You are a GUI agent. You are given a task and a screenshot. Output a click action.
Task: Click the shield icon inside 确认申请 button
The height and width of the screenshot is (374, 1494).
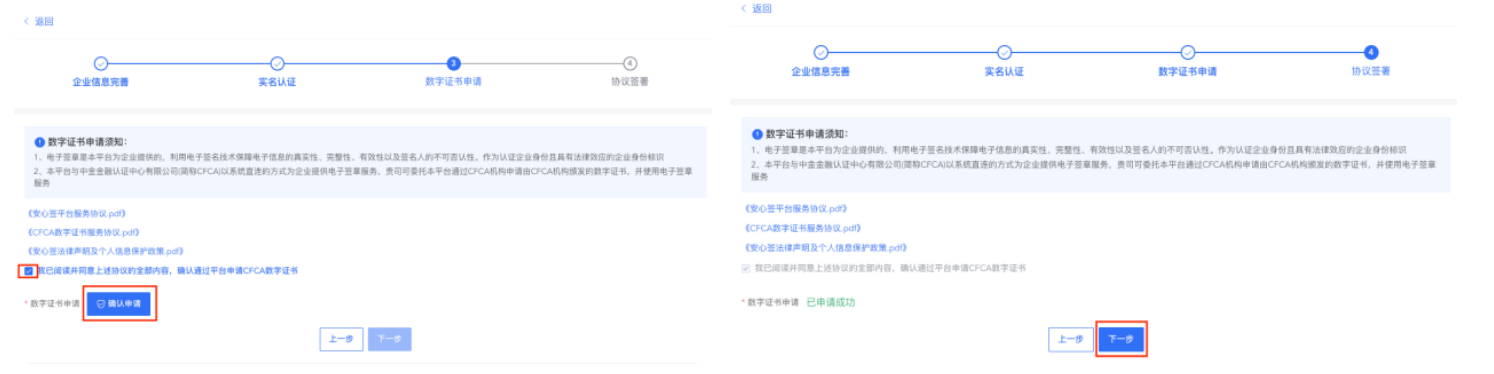click(101, 304)
